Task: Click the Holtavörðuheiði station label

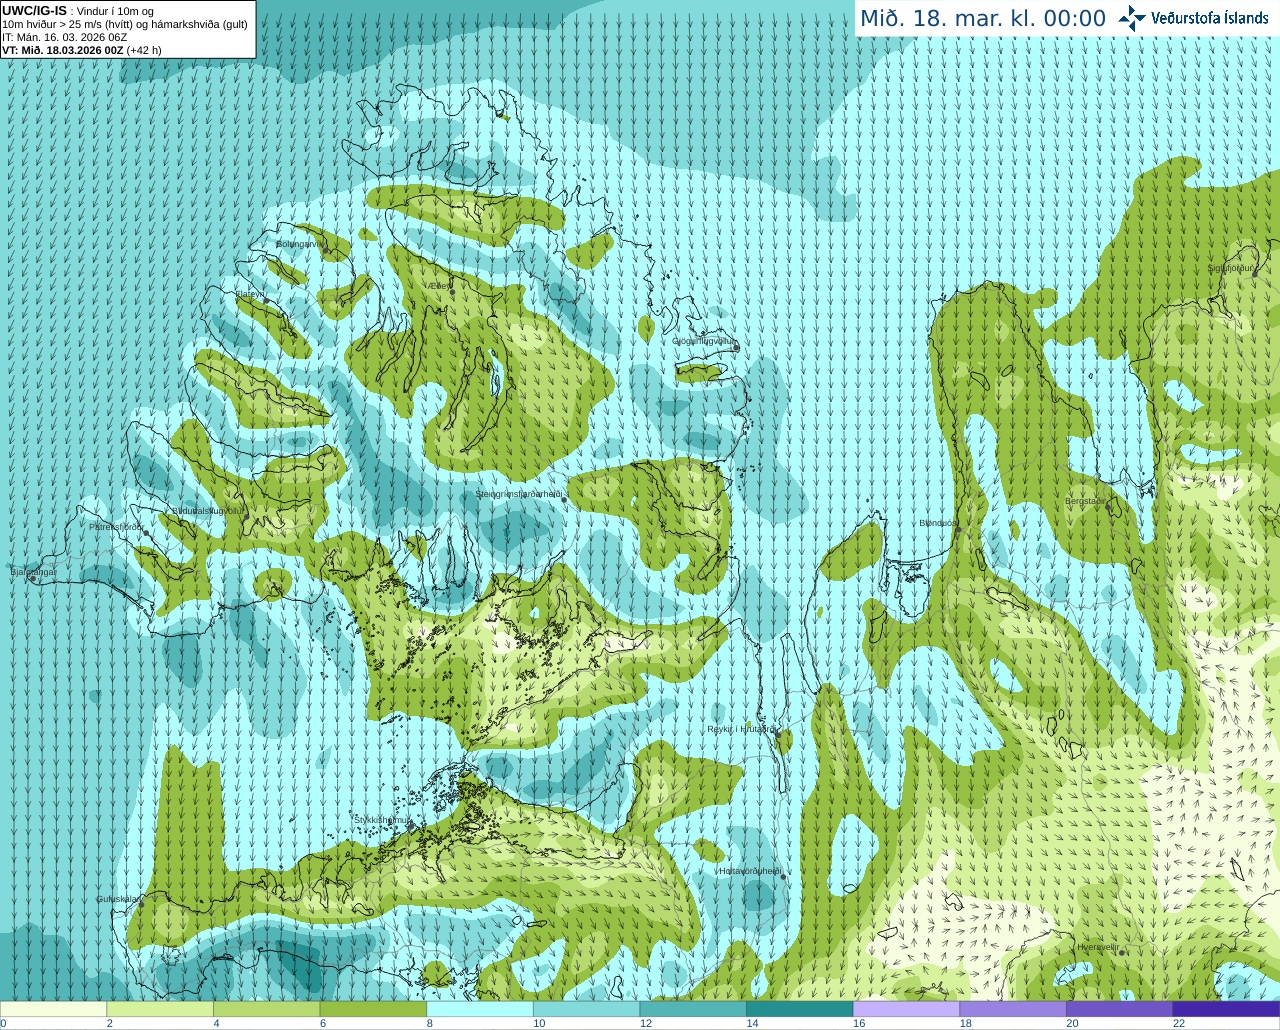Action: (750, 871)
